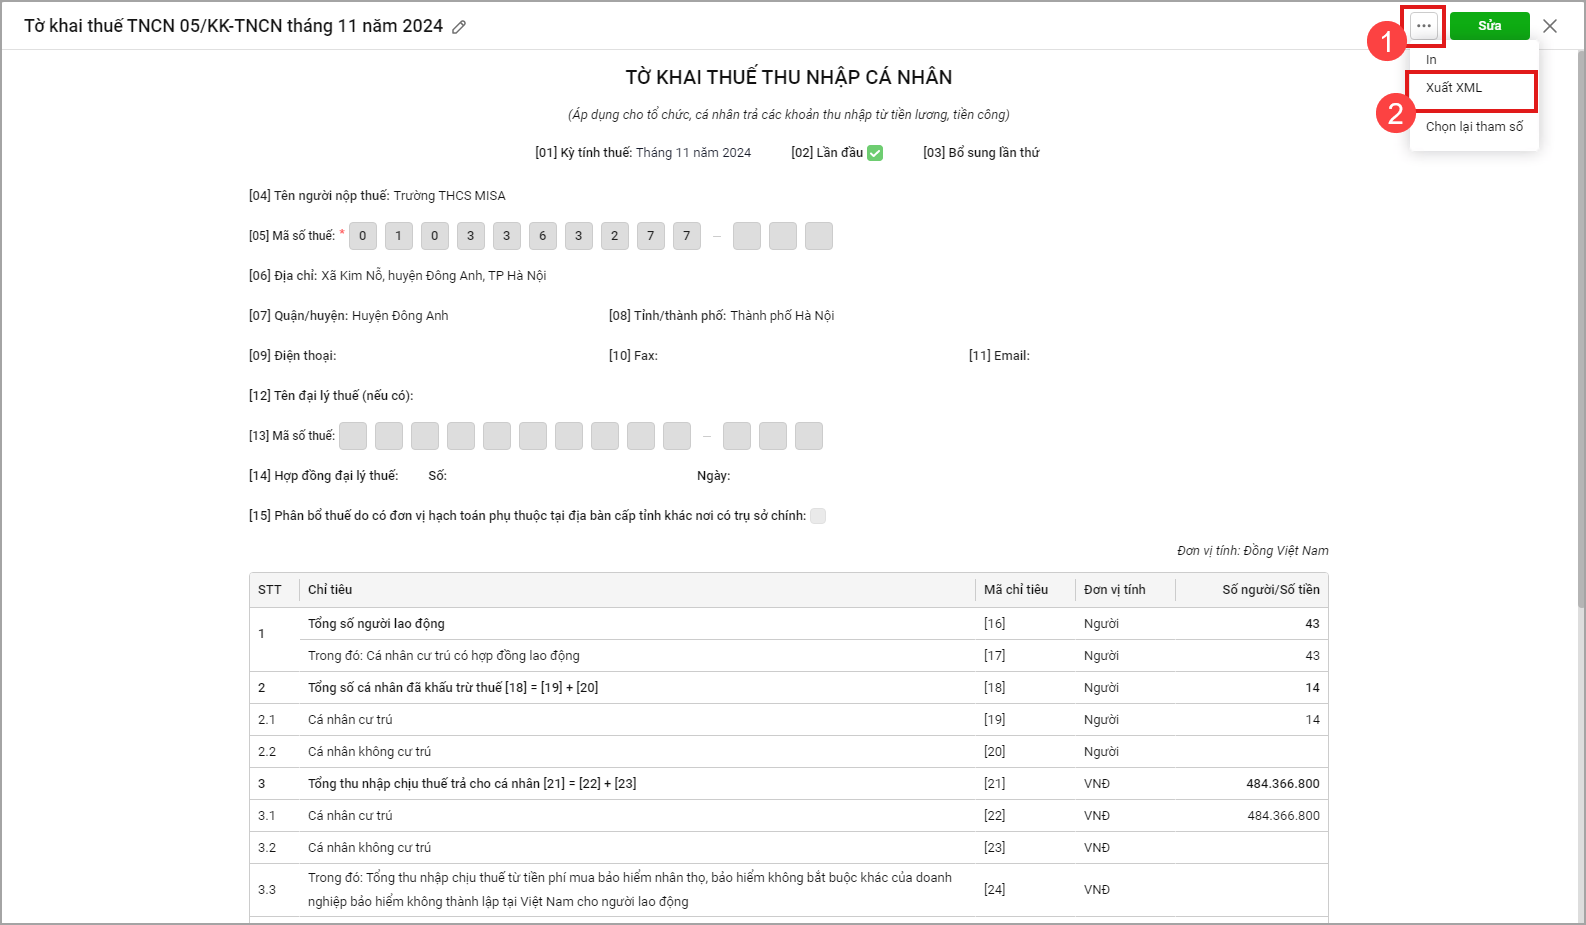Toggle the Lần đầu checkbox

[875, 153]
